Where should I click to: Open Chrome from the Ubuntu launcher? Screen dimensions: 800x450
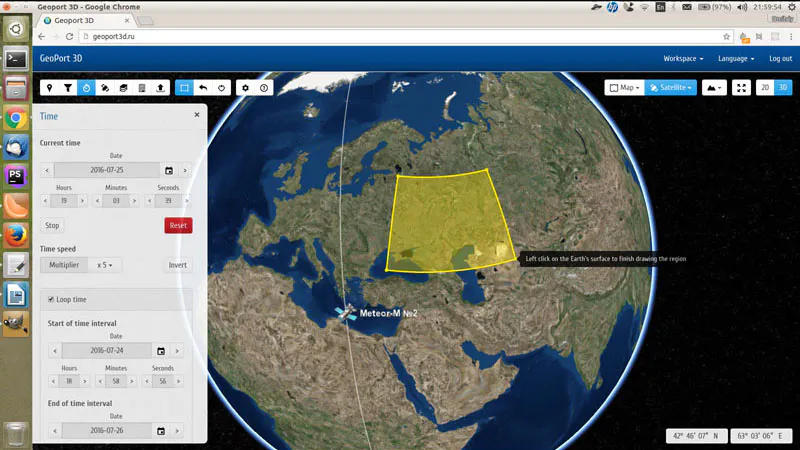[x=16, y=118]
